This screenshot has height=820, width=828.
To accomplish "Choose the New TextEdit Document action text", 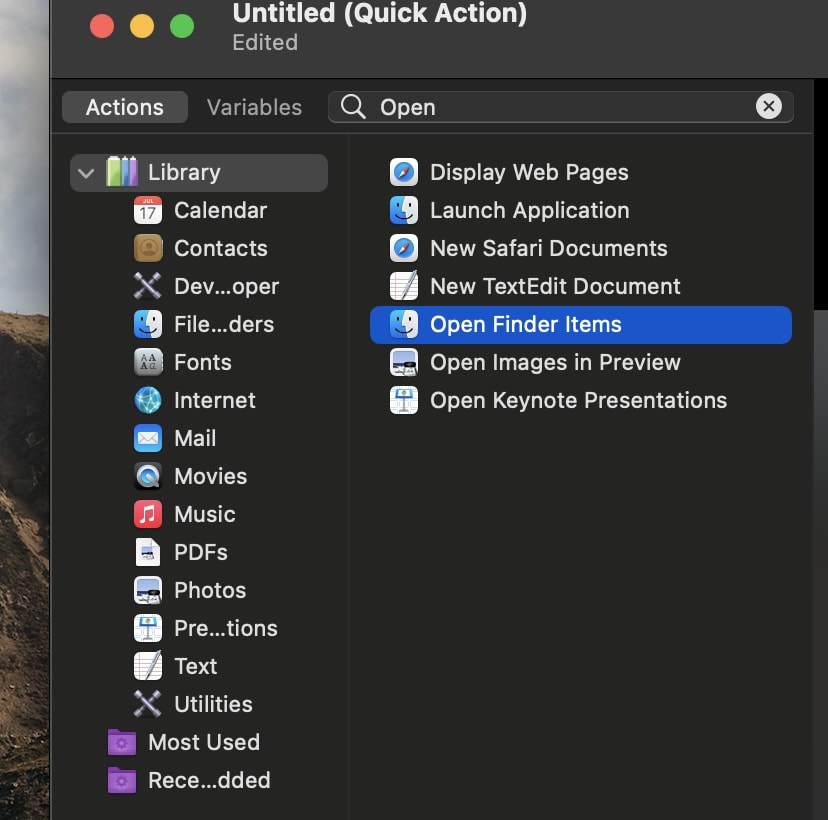I will point(555,287).
